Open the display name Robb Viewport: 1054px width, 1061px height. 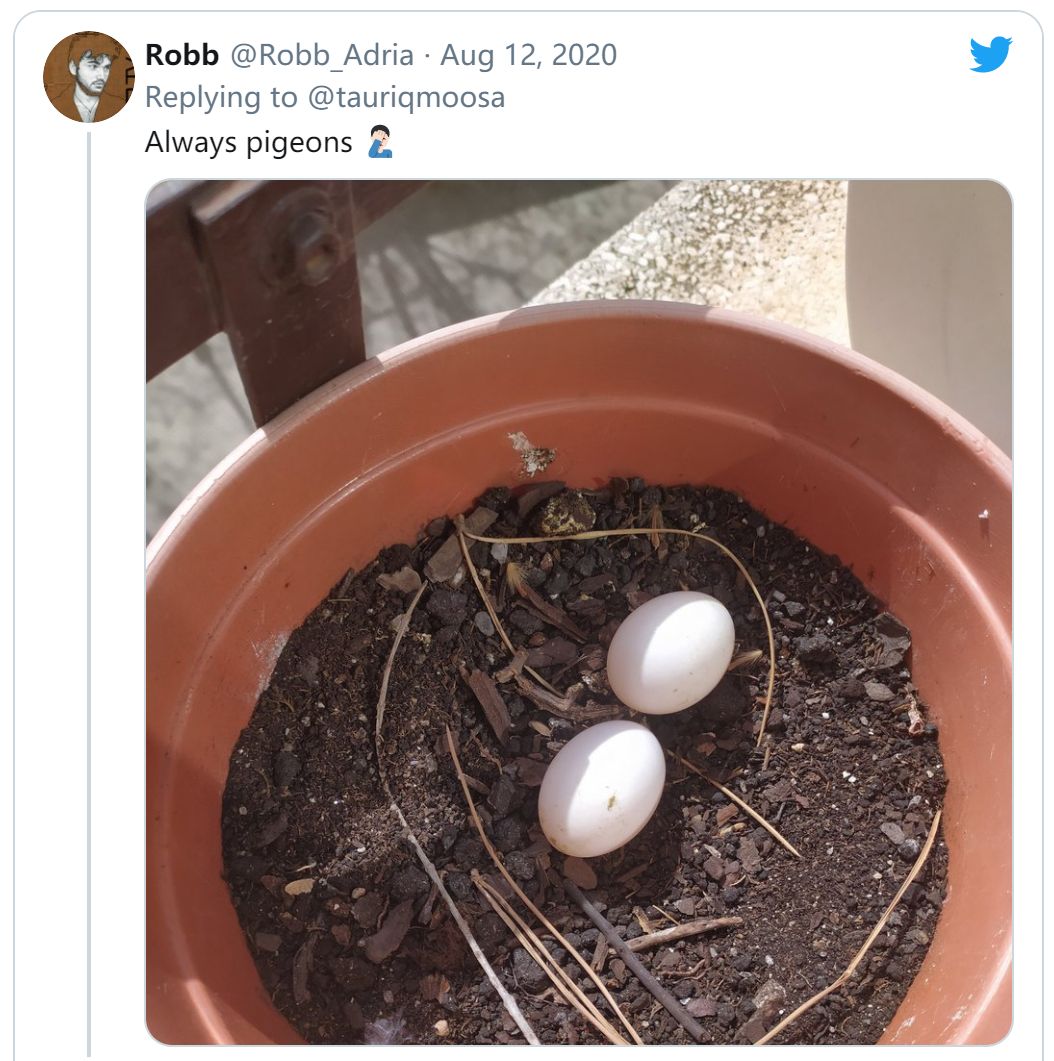[182, 55]
